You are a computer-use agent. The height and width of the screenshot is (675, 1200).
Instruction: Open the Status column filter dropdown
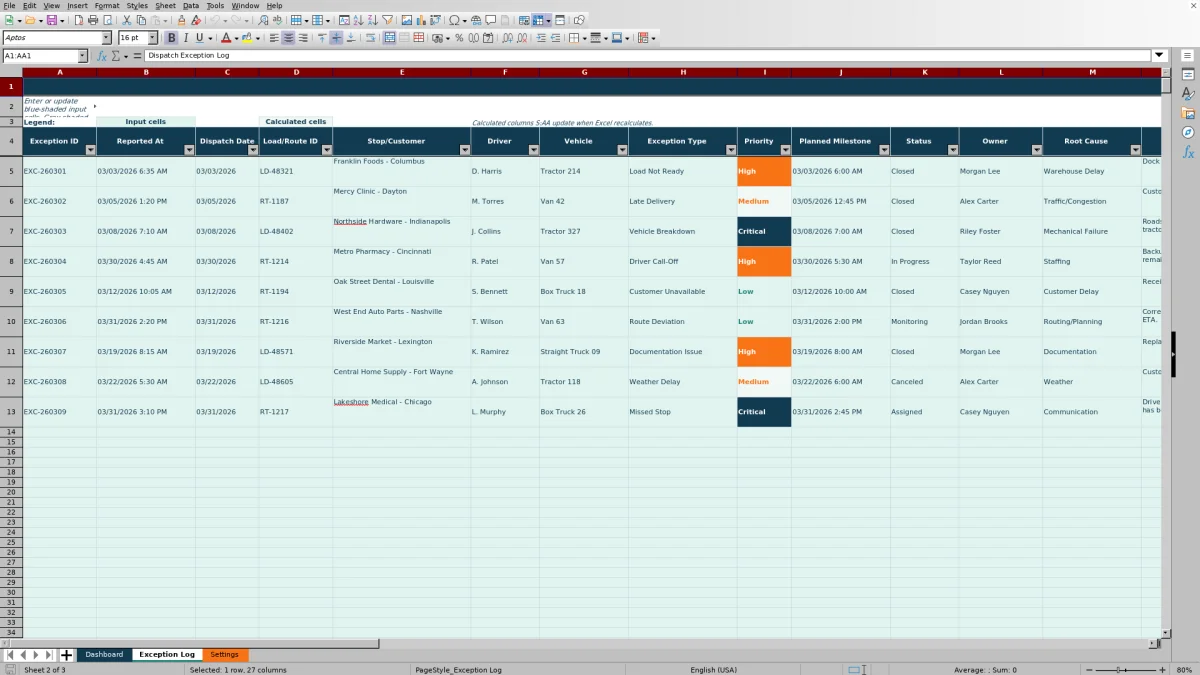pos(952,150)
